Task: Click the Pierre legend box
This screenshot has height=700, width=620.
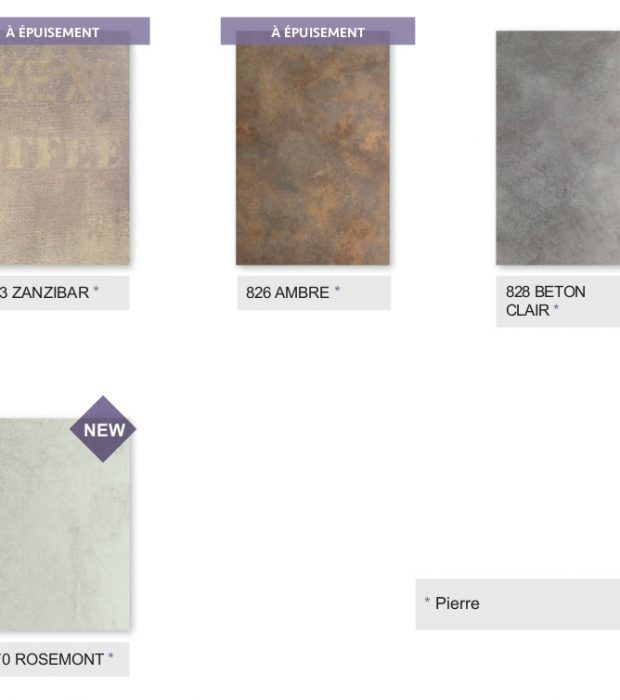Action: coord(518,604)
